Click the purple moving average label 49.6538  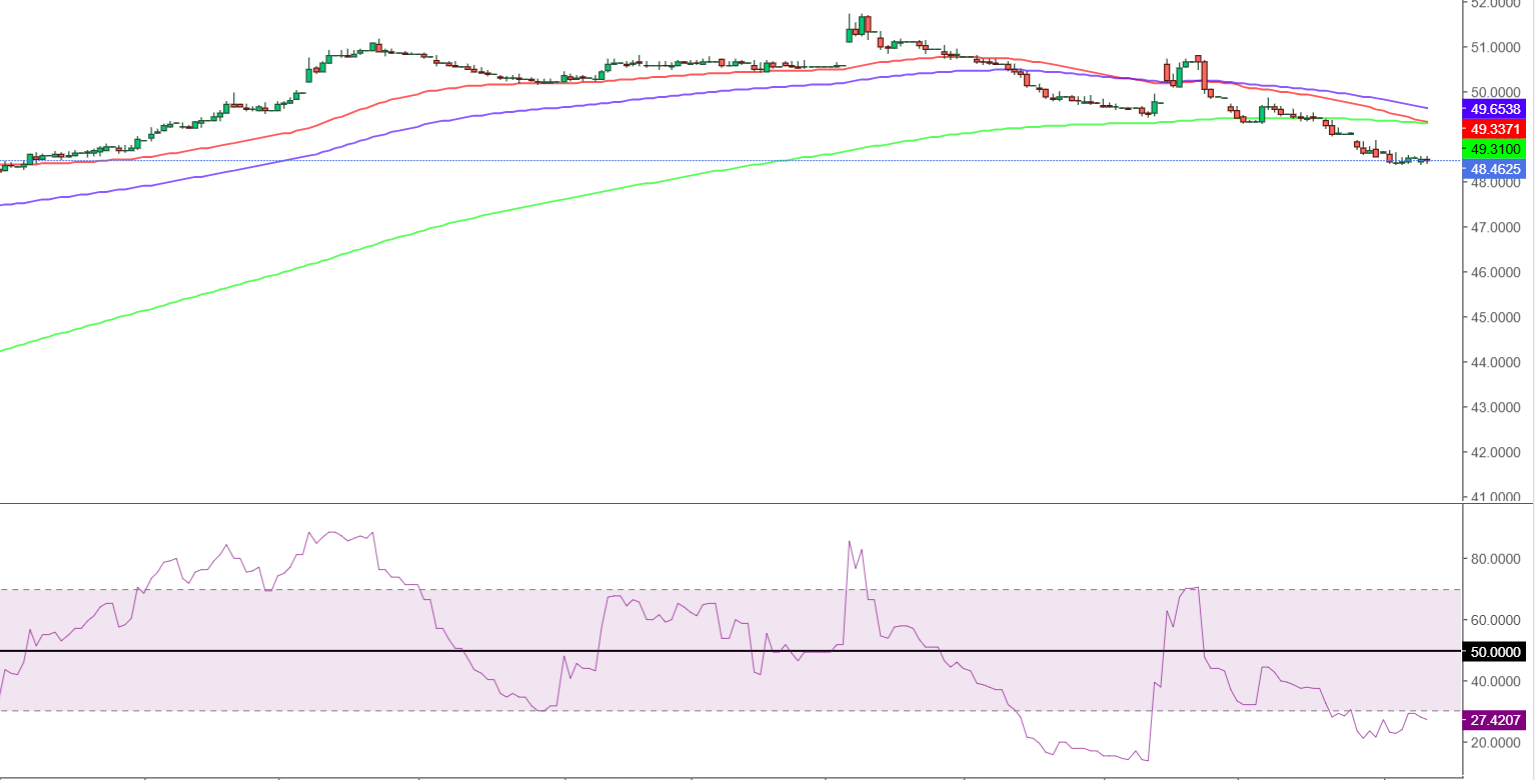(x=1494, y=108)
